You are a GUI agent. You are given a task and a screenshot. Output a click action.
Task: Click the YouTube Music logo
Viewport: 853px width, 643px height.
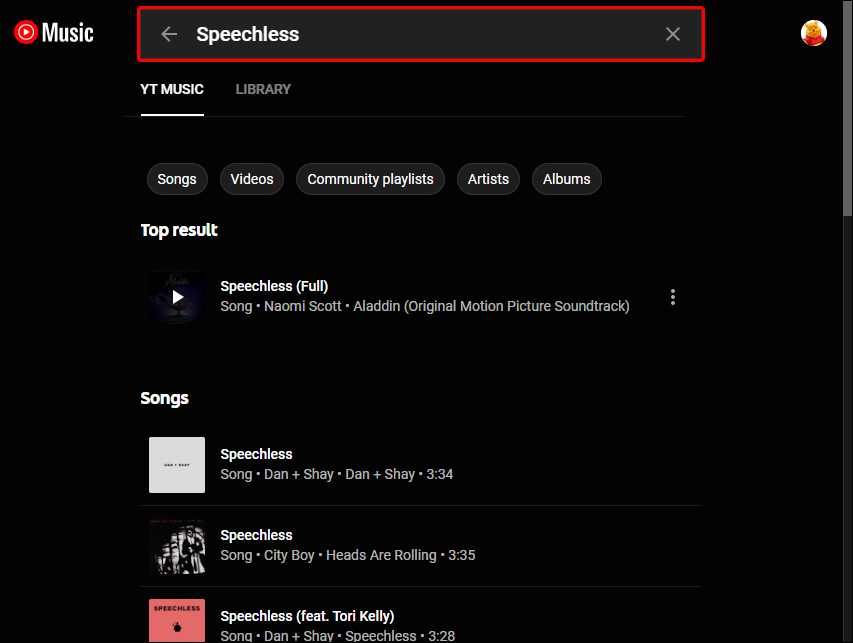[x=54, y=33]
